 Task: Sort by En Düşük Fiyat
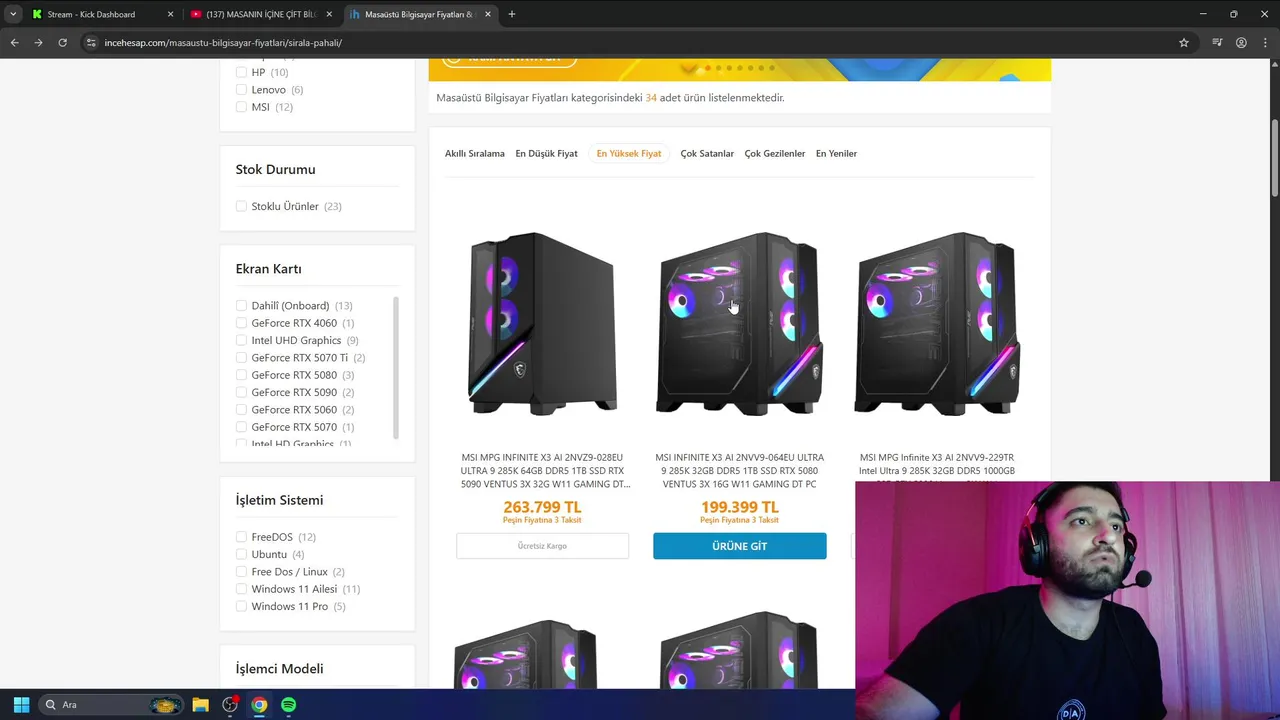[546, 154]
